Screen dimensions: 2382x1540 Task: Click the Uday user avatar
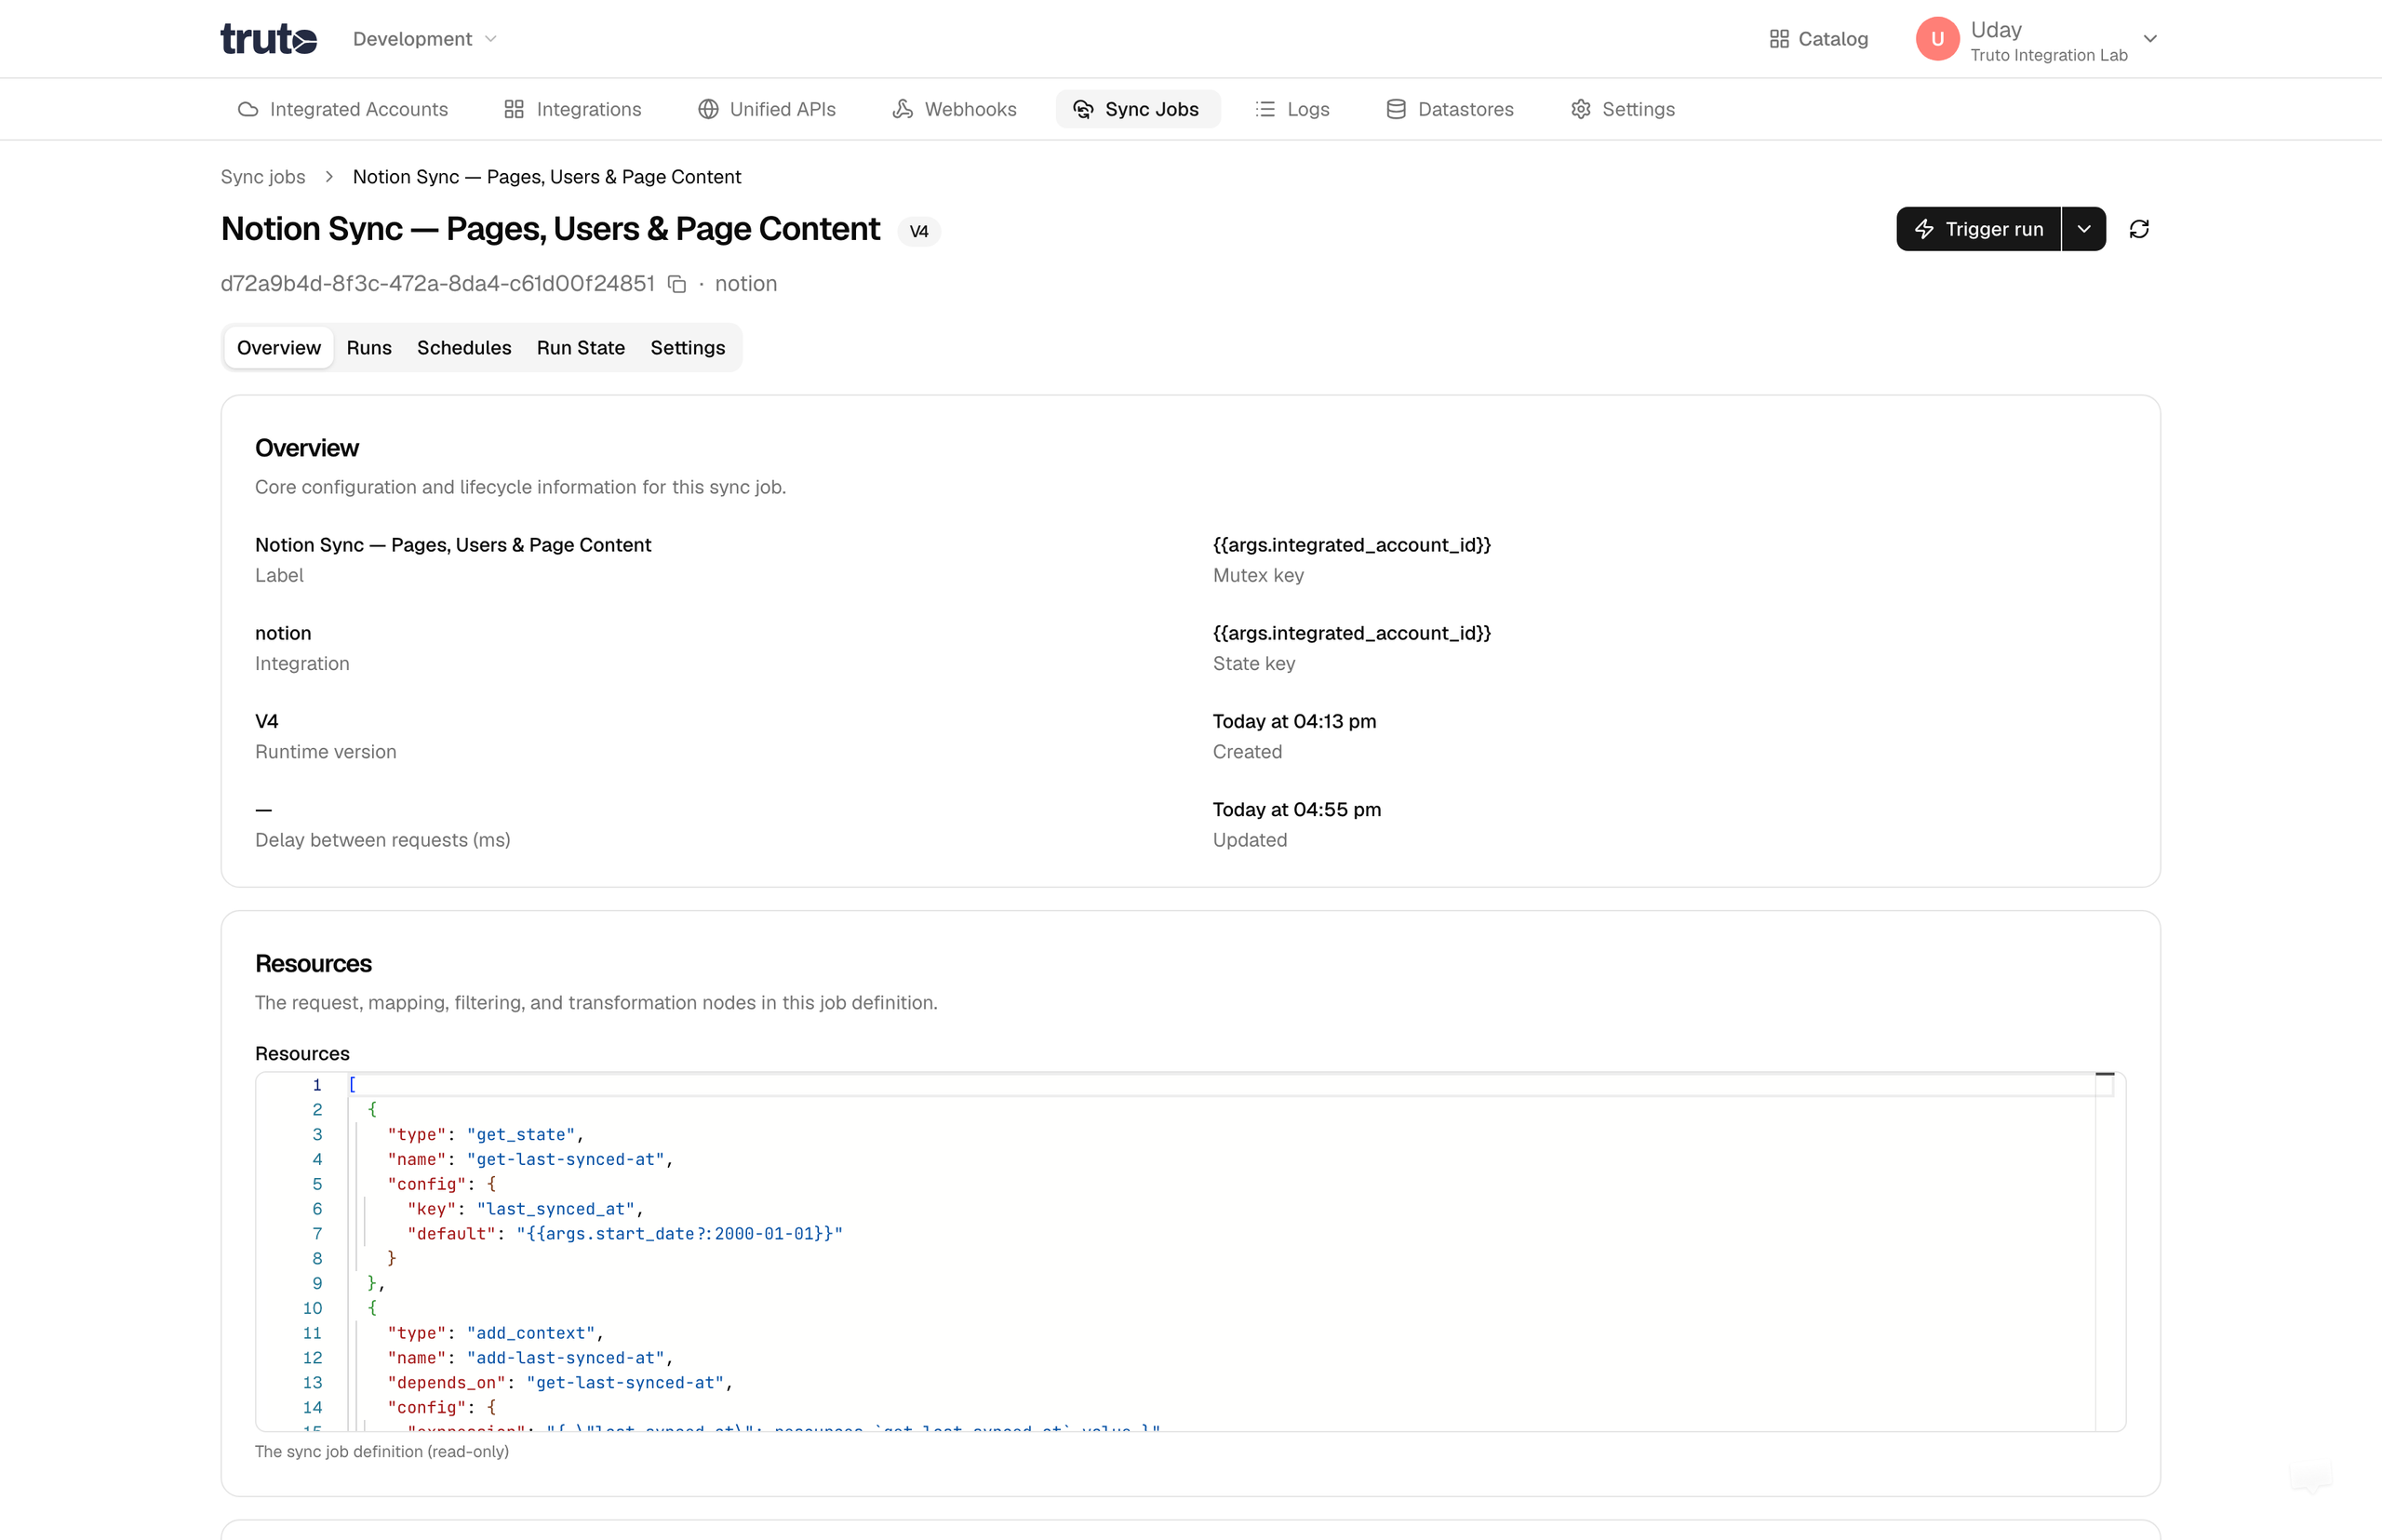coord(1937,38)
